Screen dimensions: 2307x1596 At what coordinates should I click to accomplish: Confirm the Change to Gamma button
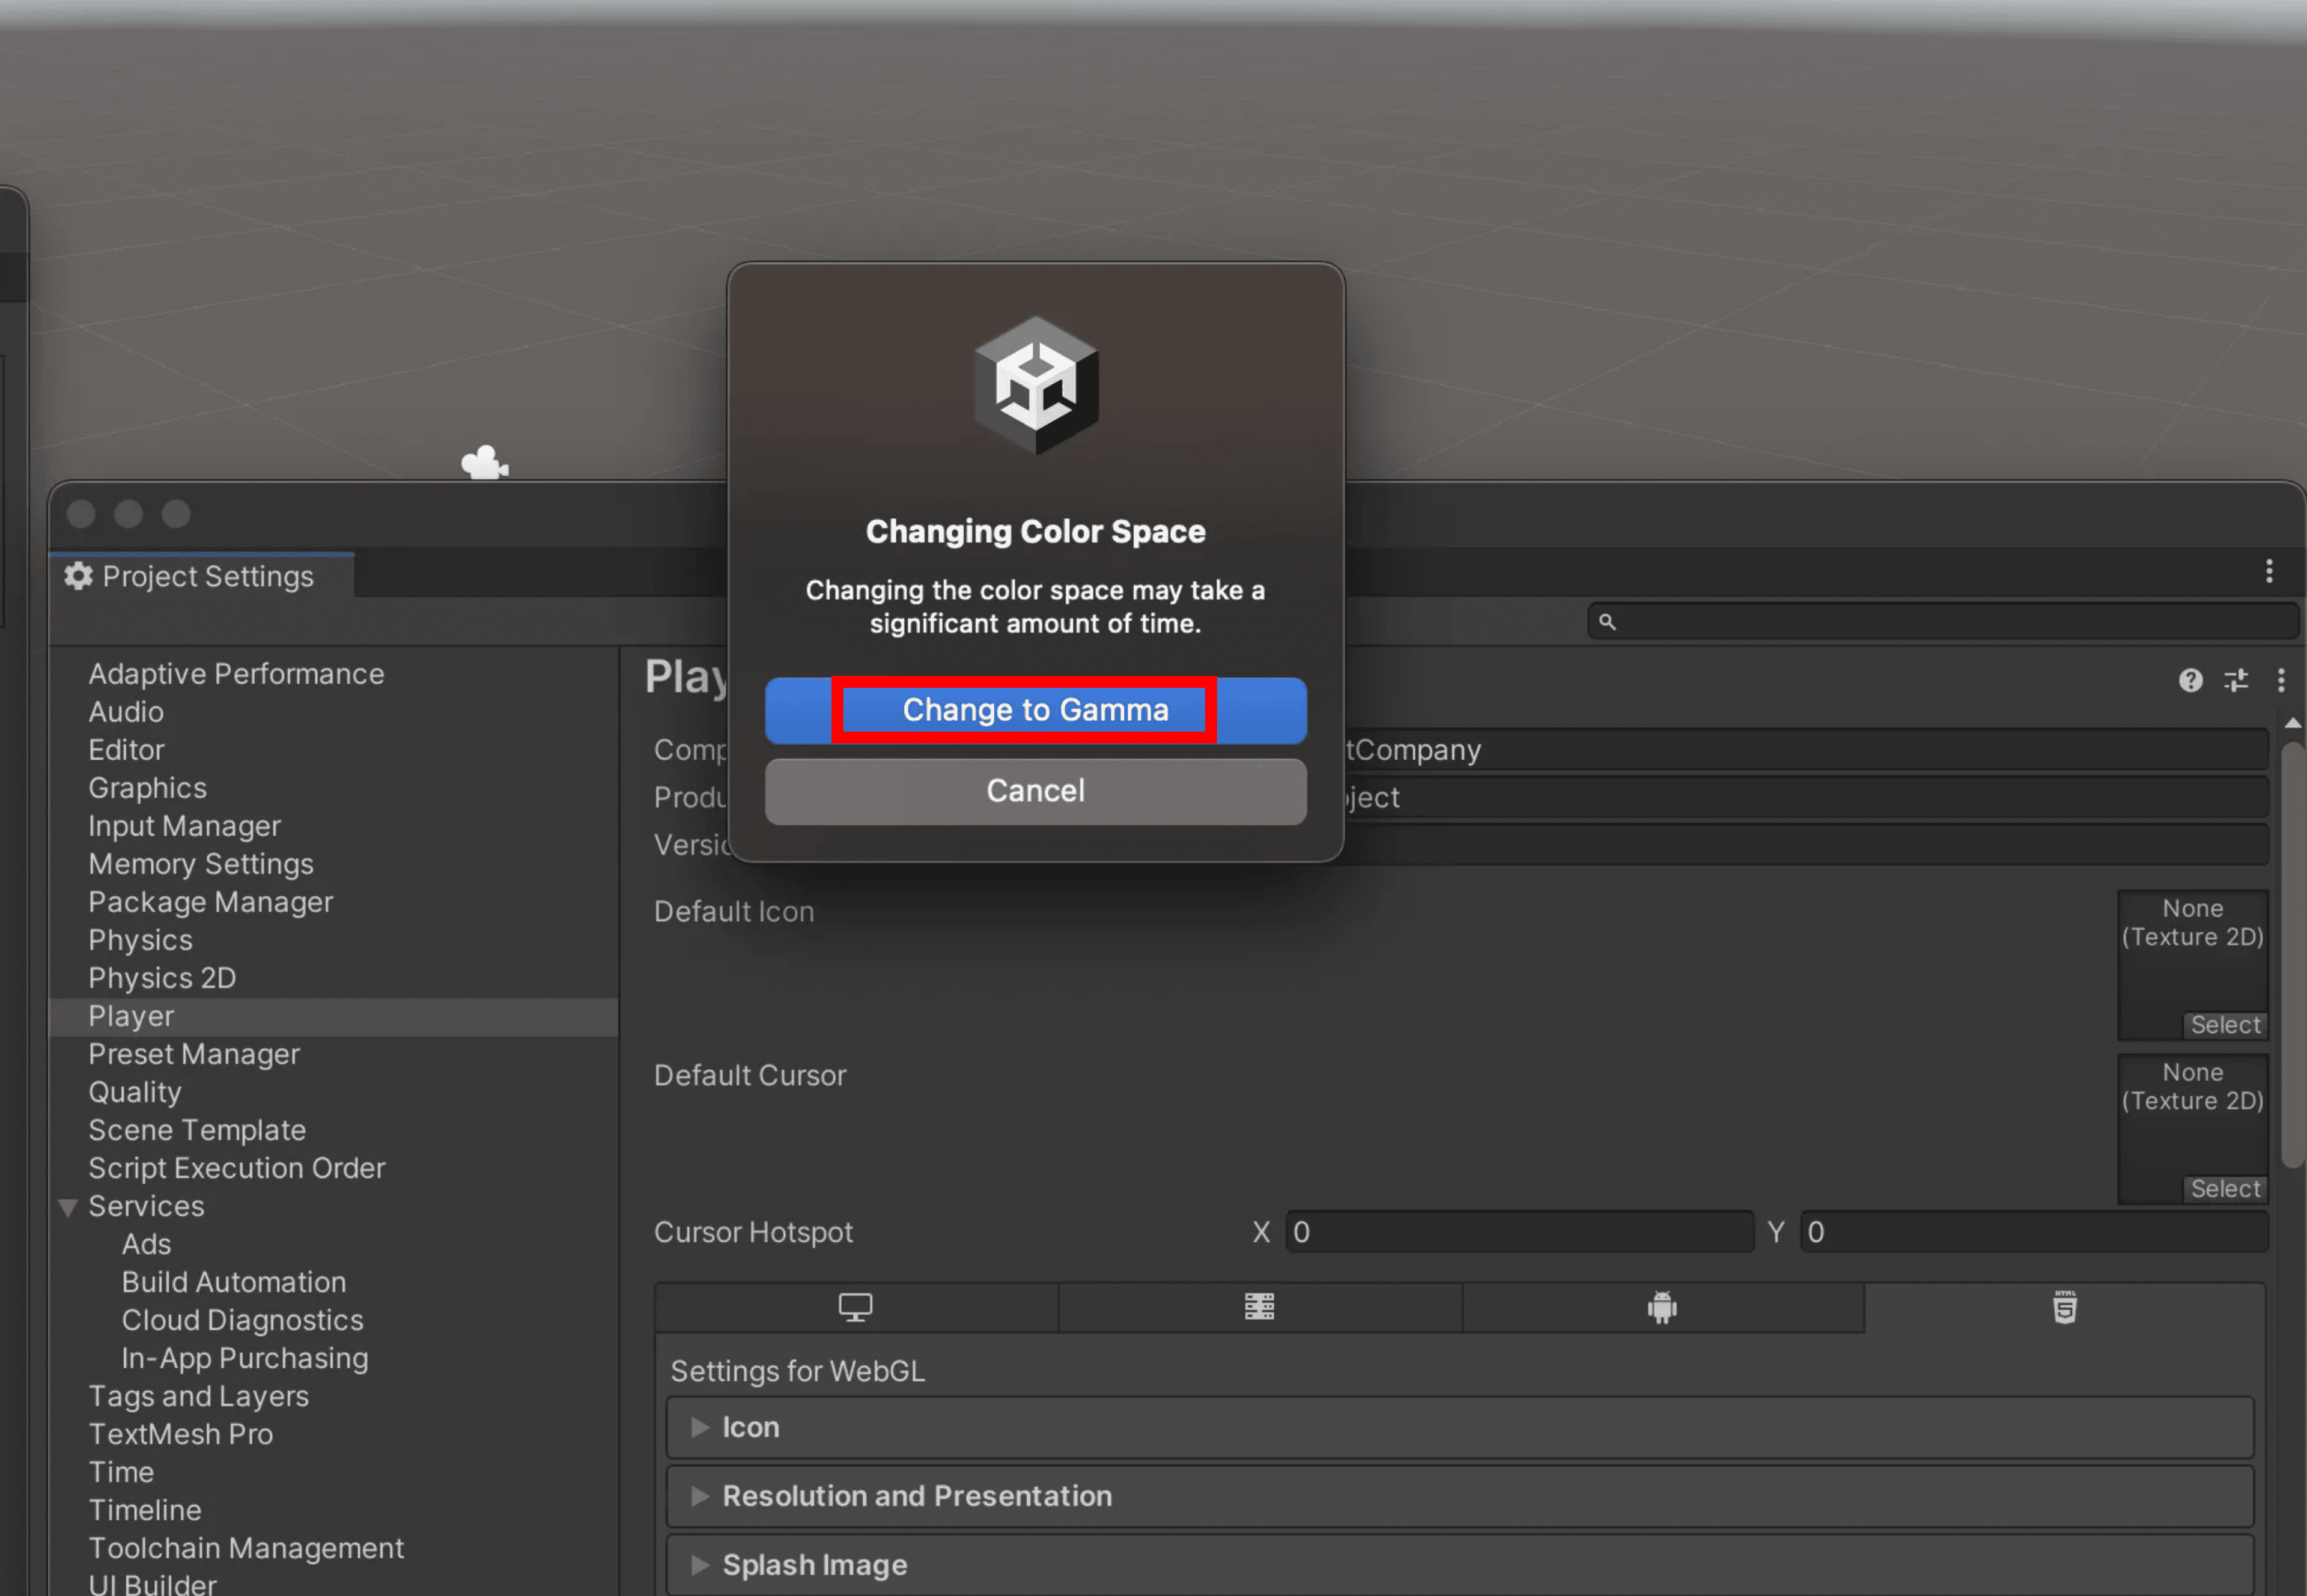tap(1035, 710)
